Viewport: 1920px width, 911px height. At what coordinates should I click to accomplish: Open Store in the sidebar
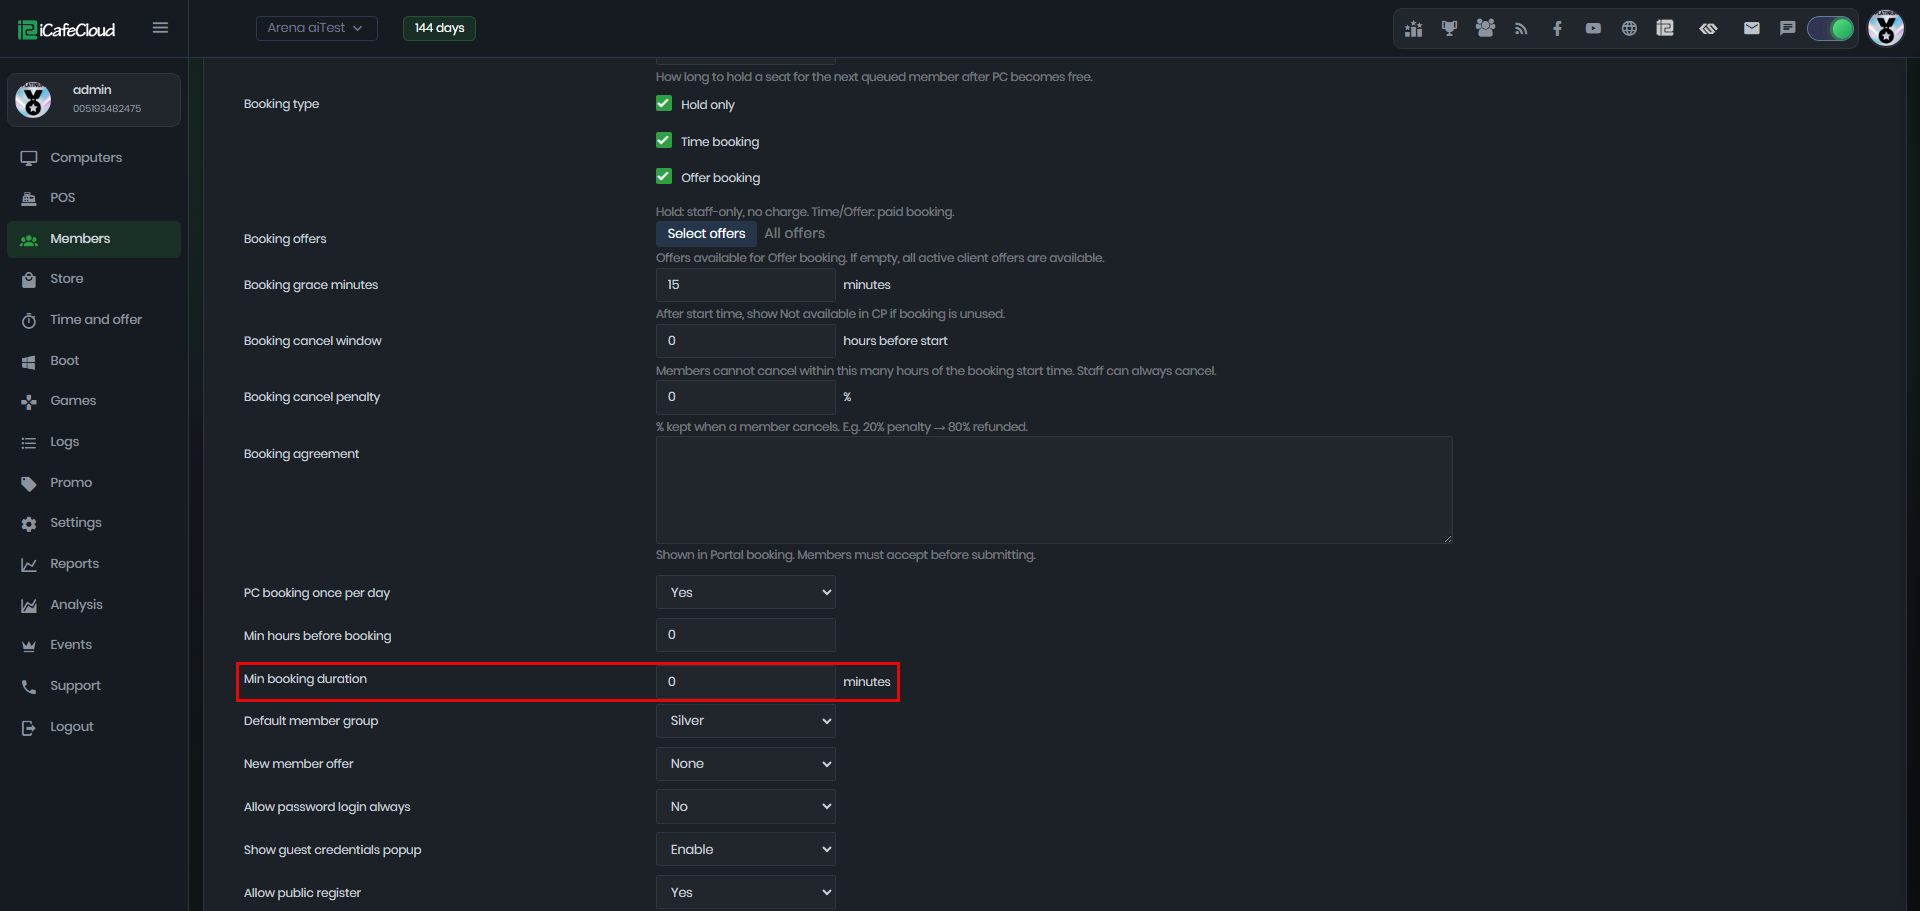(94, 279)
